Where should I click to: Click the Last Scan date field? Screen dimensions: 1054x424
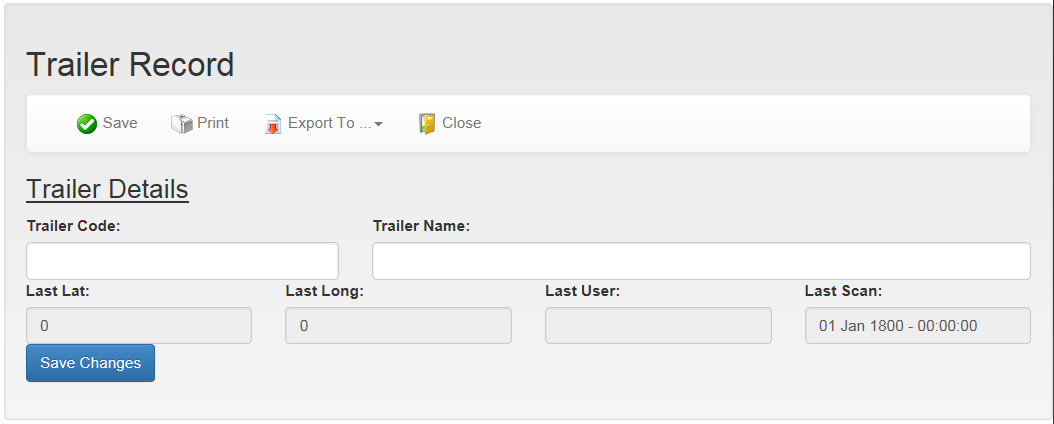(918, 326)
